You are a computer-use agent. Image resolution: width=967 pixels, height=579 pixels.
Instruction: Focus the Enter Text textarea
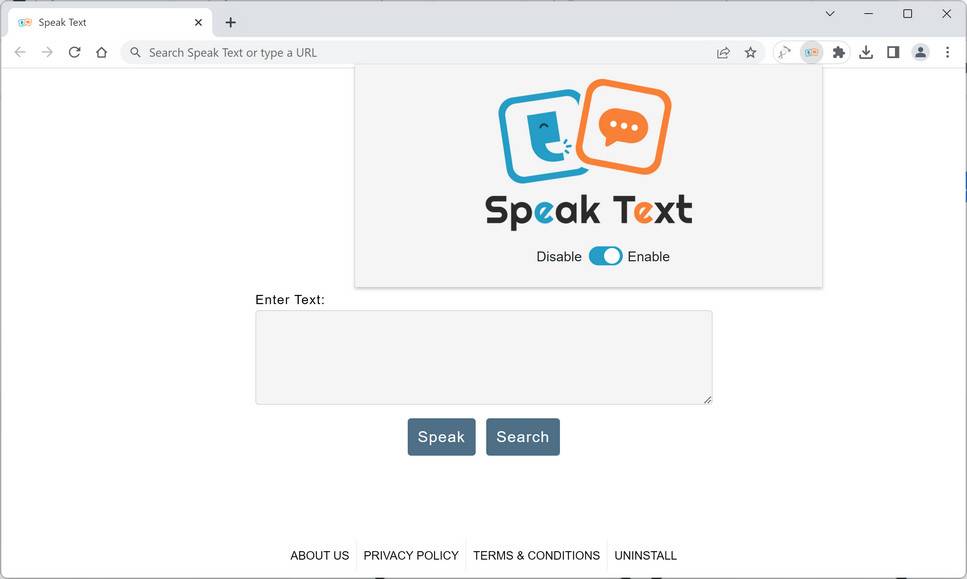(x=484, y=358)
